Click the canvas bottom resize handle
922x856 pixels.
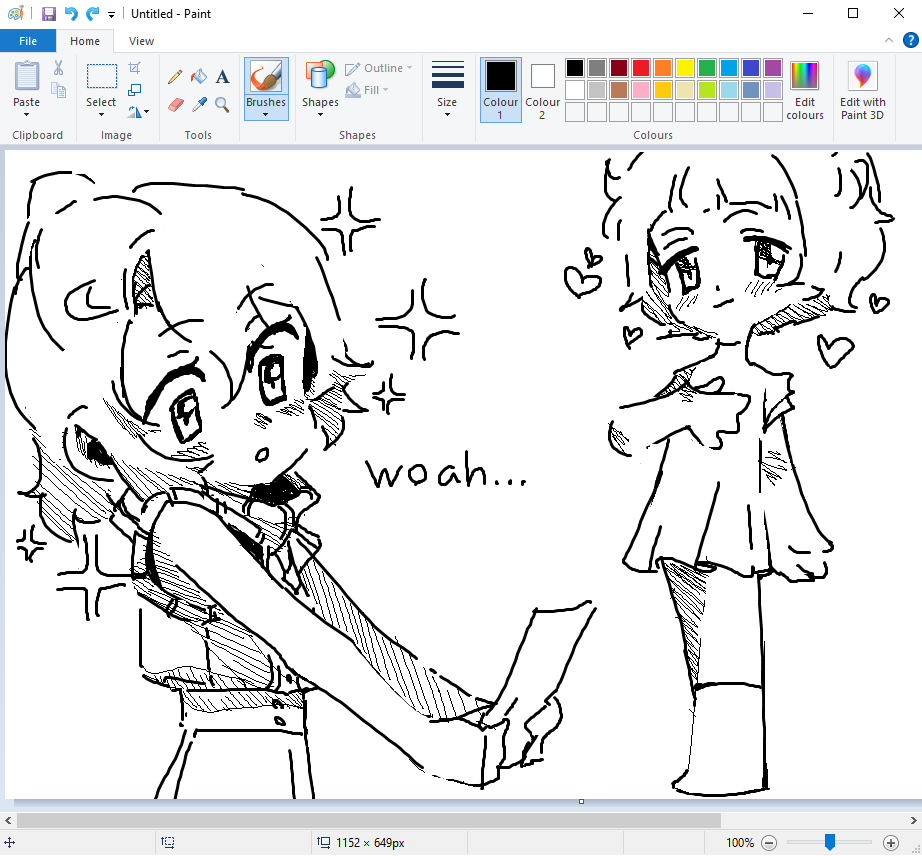pyautogui.click(x=582, y=801)
